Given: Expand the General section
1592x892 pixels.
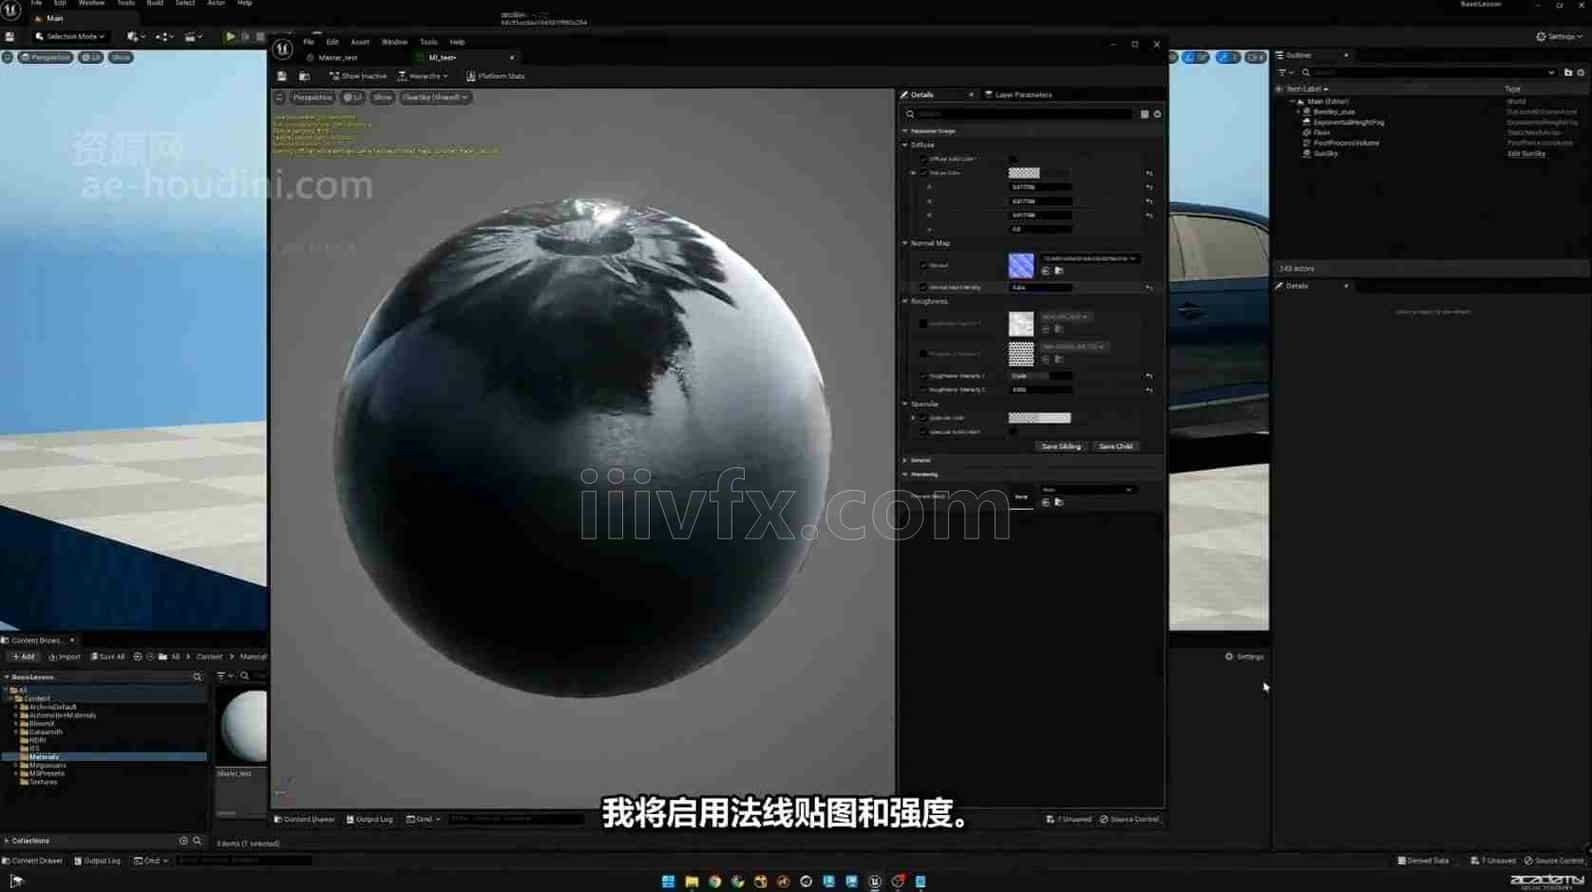Looking at the screenshot, I should pyautogui.click(x=906, y=460).
